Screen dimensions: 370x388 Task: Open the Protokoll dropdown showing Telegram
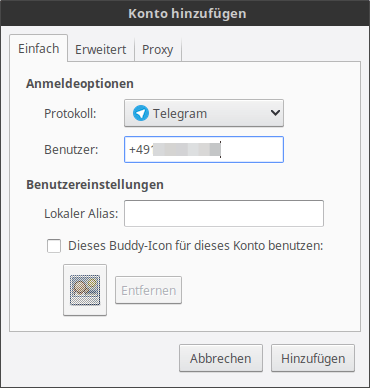pos(204,113)
